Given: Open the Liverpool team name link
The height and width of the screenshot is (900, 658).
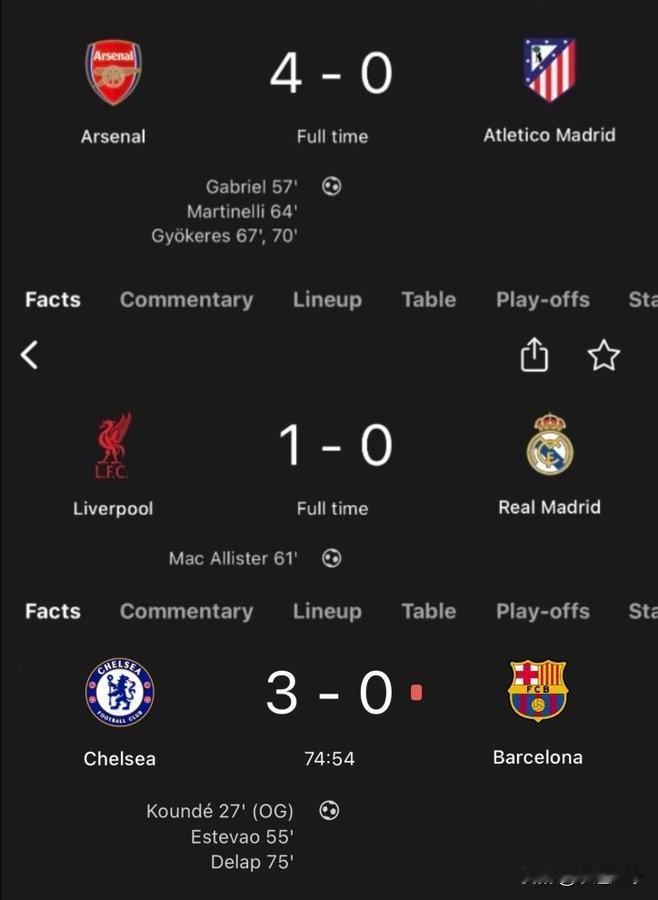Looking at the screenshot, I should pyautogui.click(x=113, y=509).
